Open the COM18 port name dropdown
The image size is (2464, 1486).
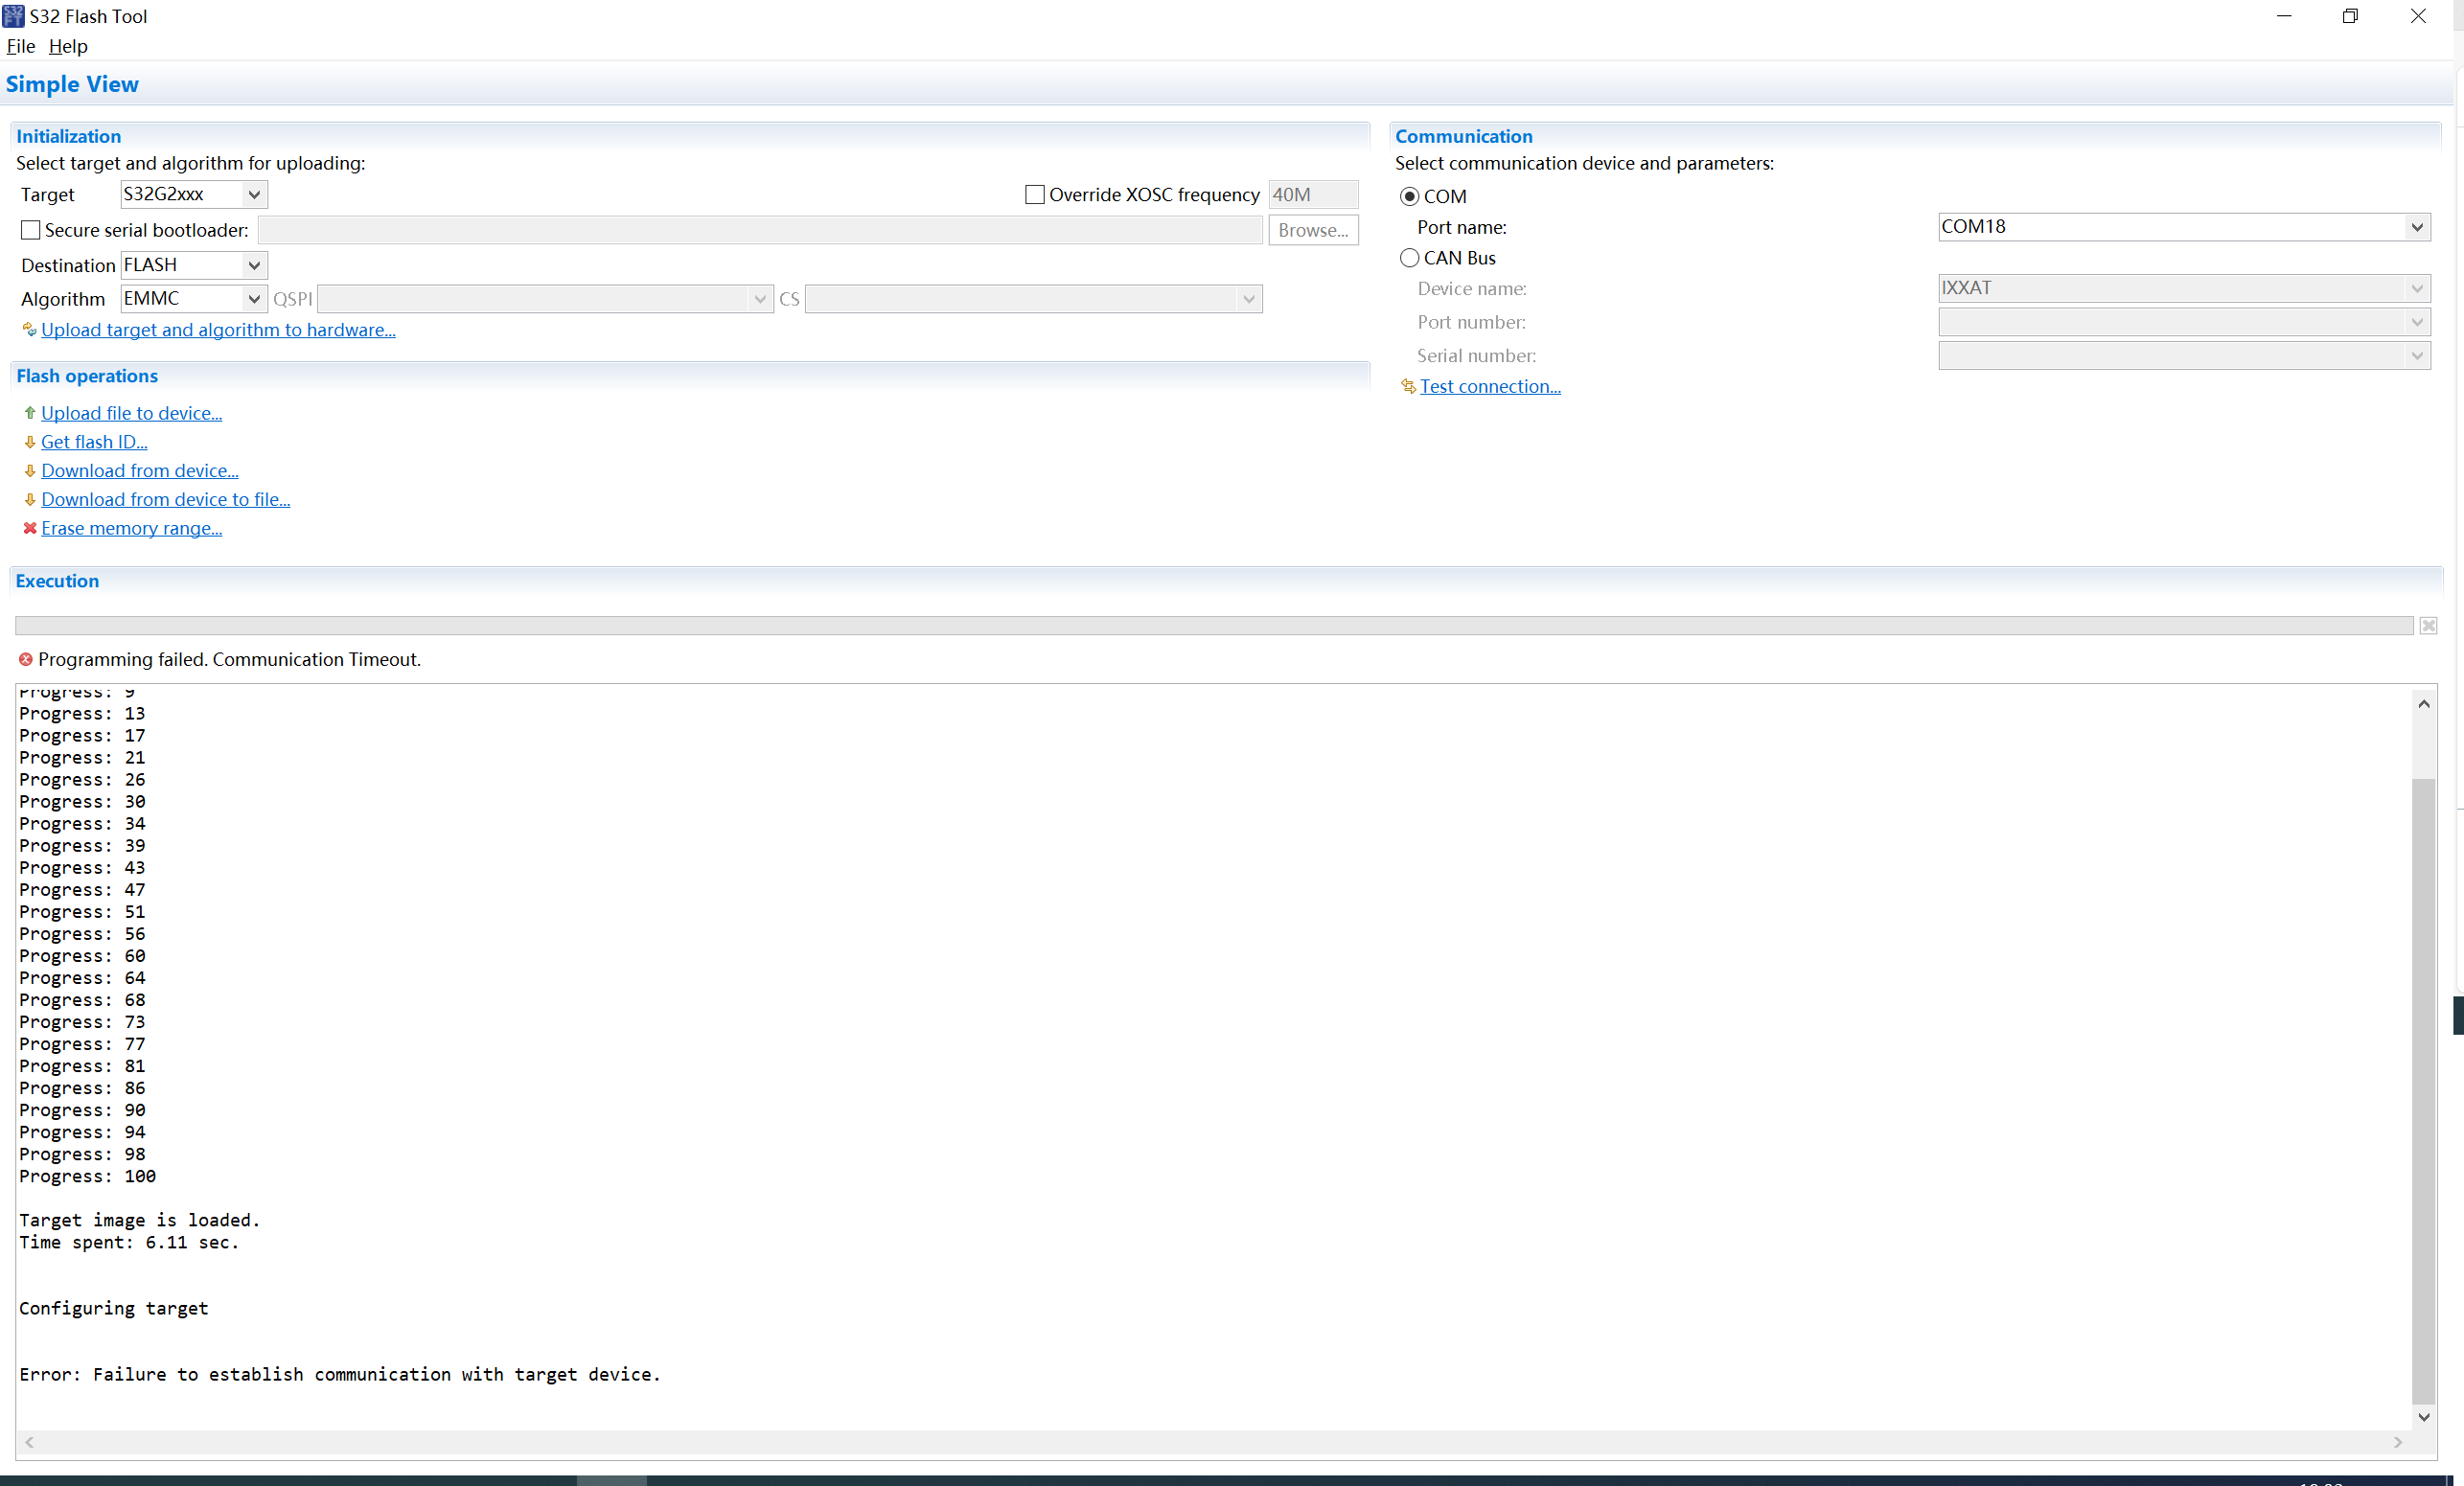pos(2416,227)
